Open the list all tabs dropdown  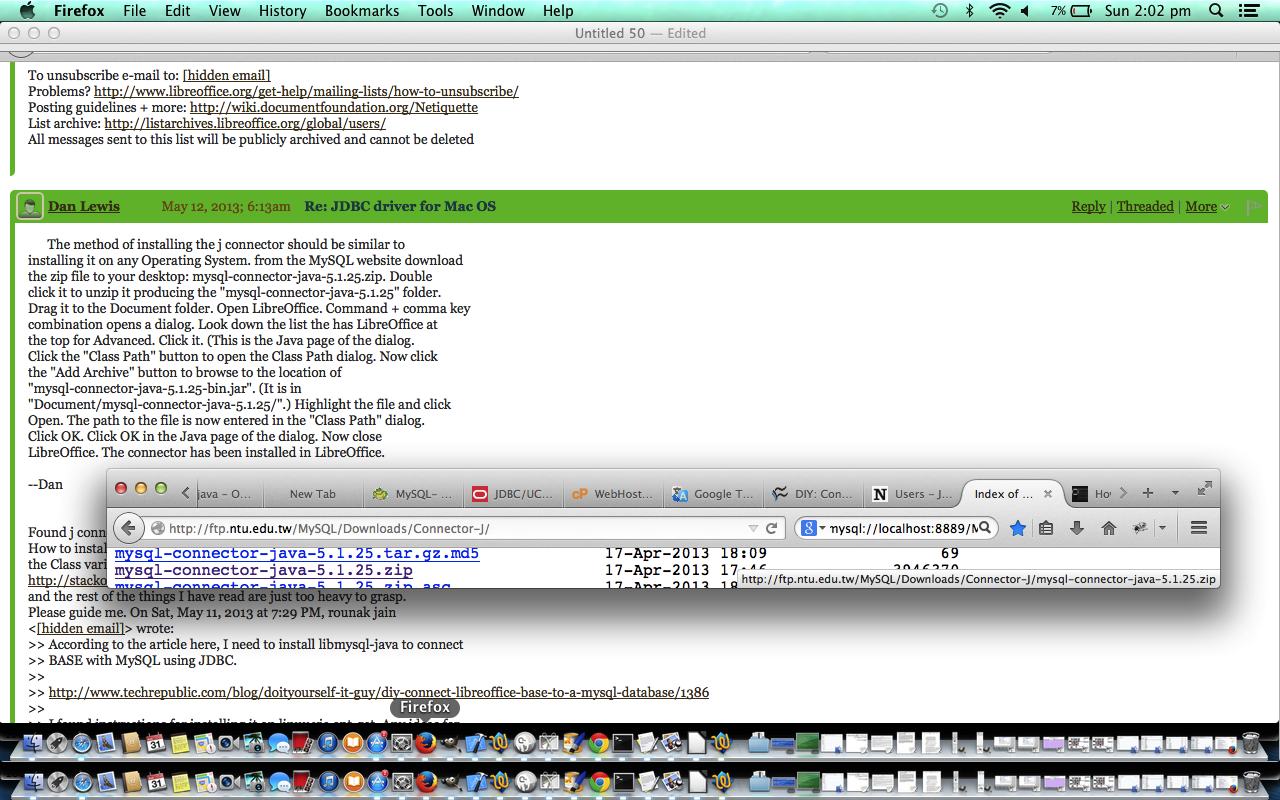(x=1175, y=493)
